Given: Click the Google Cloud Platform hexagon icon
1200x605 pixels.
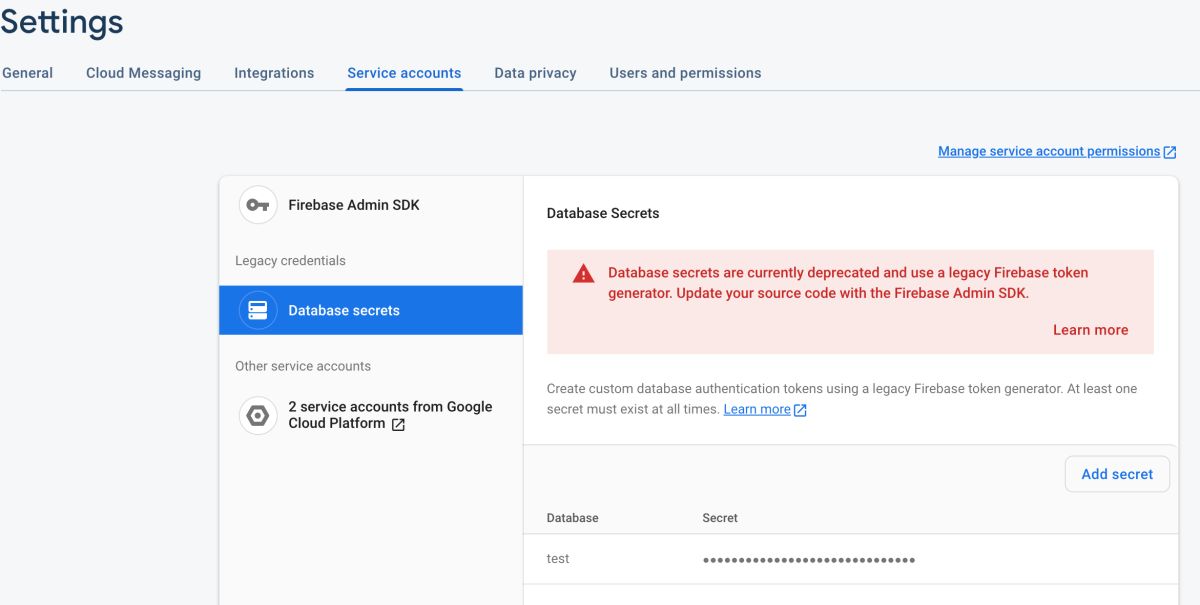Looking at the screenshot, I should coord(258,415).
